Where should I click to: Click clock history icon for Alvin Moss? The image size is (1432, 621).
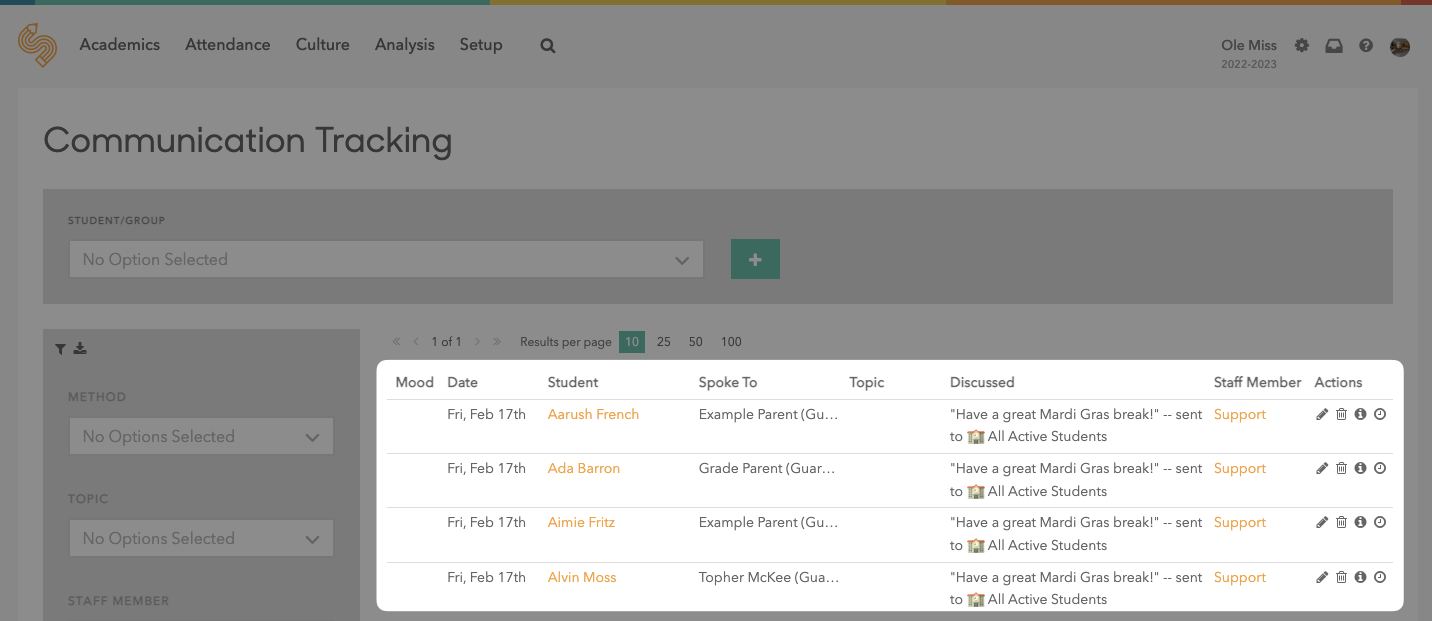pyautogui.click(x=1380, y=577)
